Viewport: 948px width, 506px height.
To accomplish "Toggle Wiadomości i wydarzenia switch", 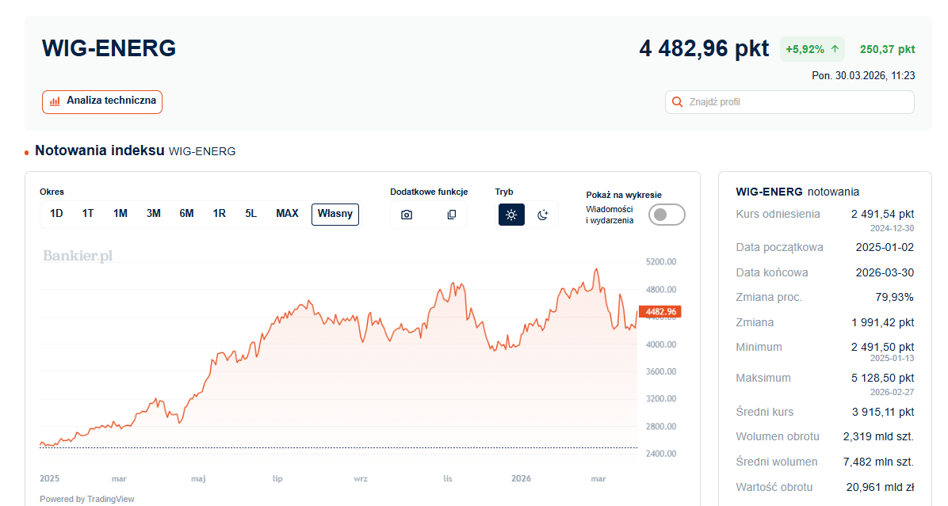I will pyautogui.click(x=667, y=215).
